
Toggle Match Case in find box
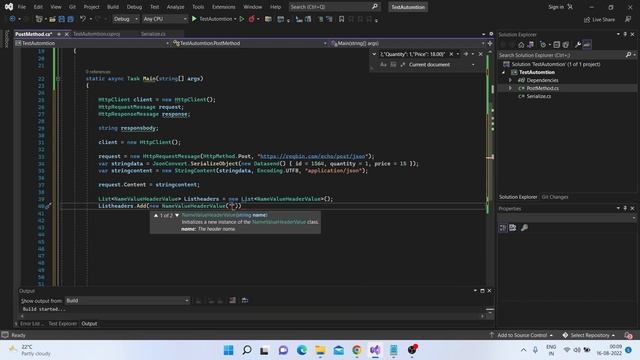coord(383,64)
